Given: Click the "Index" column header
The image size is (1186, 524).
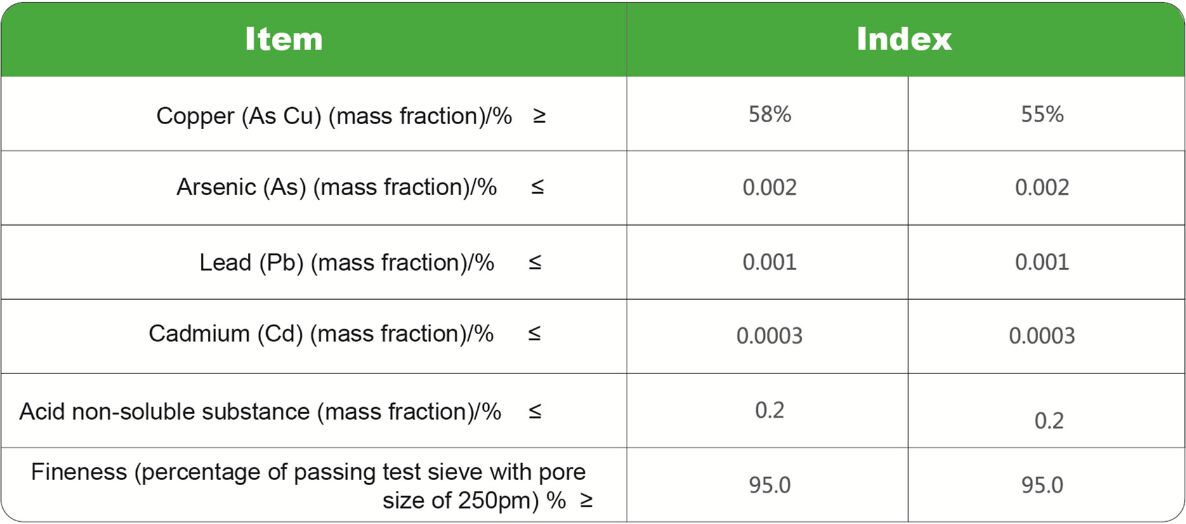Looking at the screenshot, I should coord(904,39).
